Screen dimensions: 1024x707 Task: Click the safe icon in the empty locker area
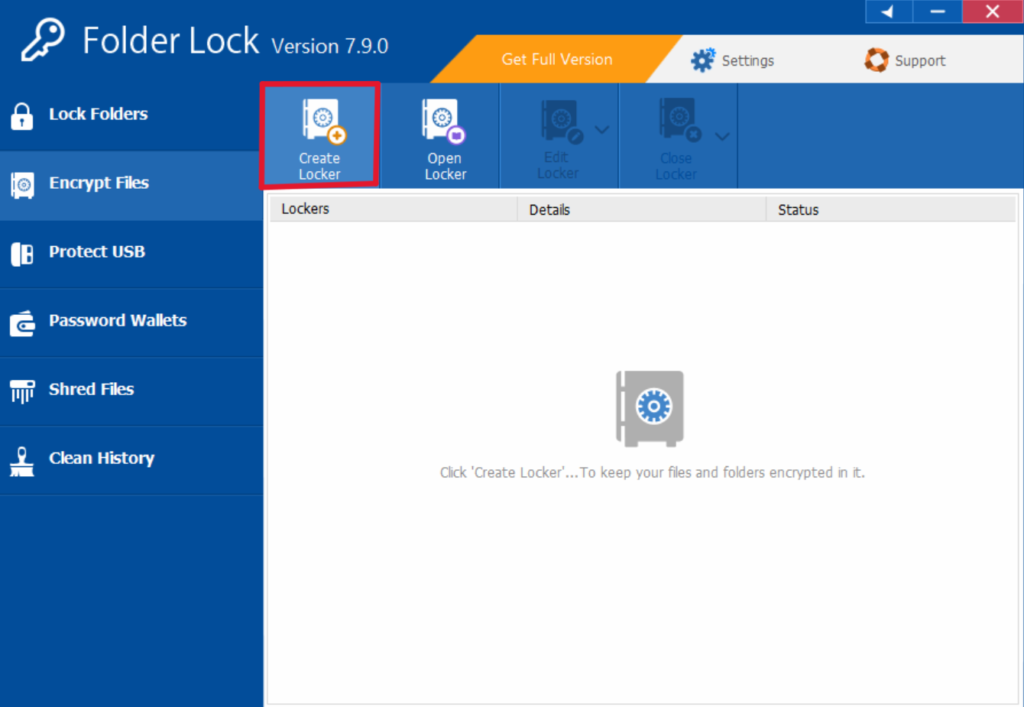(x=649, y=408)
